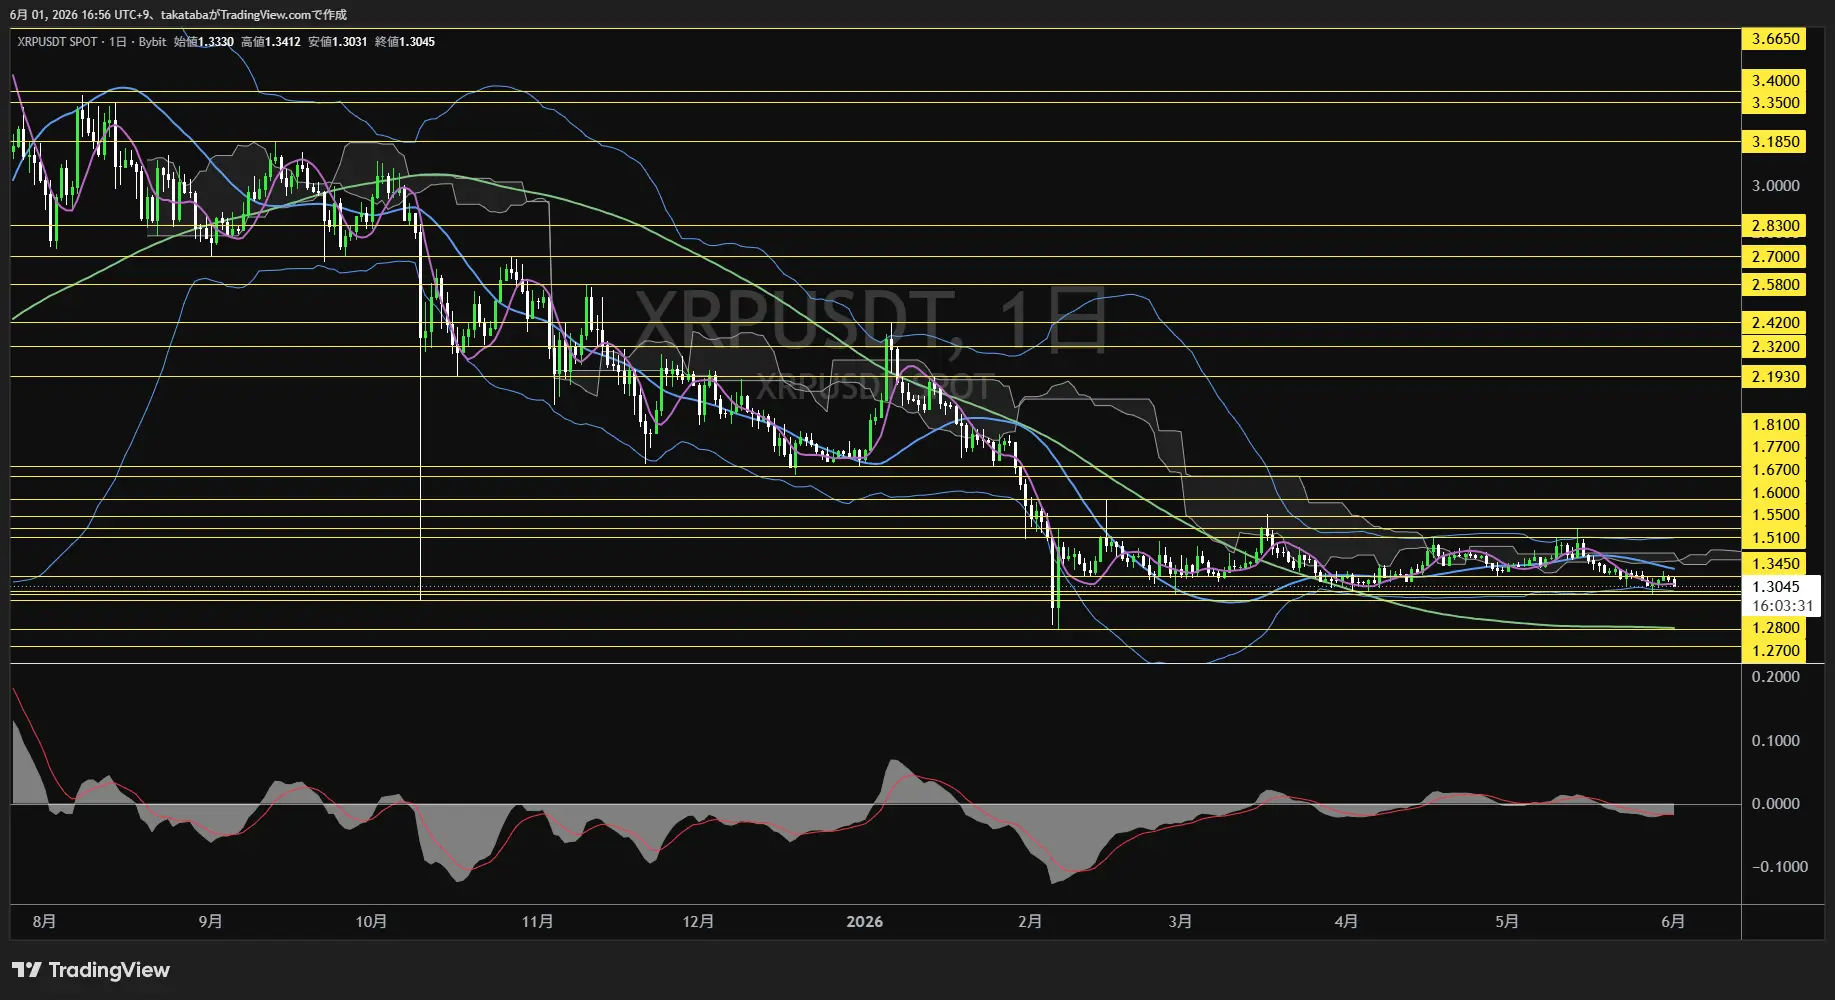Click the XRPUSDT SPOT symbol title
This screenshot has width=1835, height=1000.
(x=57, y=42)
